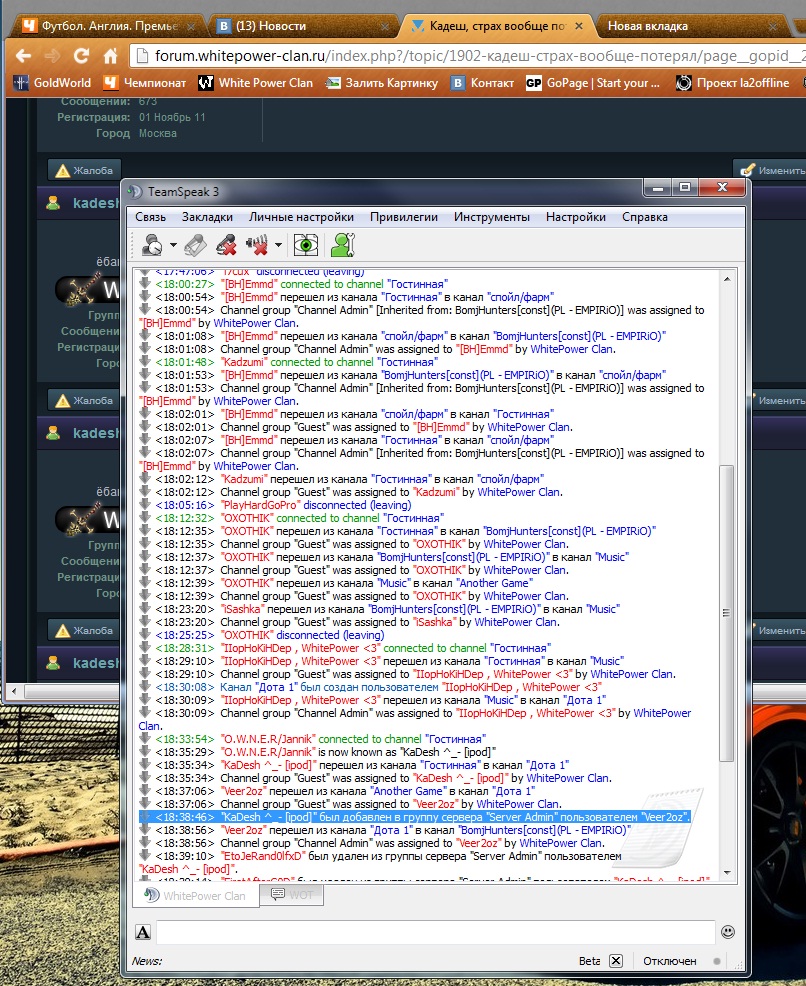Click the connection status dot indicator
The image size is (806, 986).
pyautogui.click(x=717, y=961)
